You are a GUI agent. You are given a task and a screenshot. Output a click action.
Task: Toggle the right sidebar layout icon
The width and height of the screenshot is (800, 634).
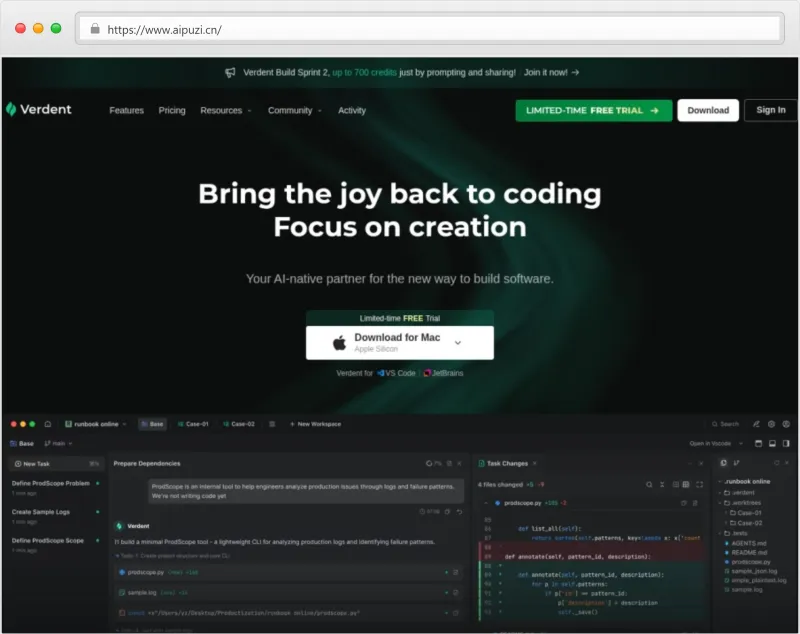click(x=787, y=443)
